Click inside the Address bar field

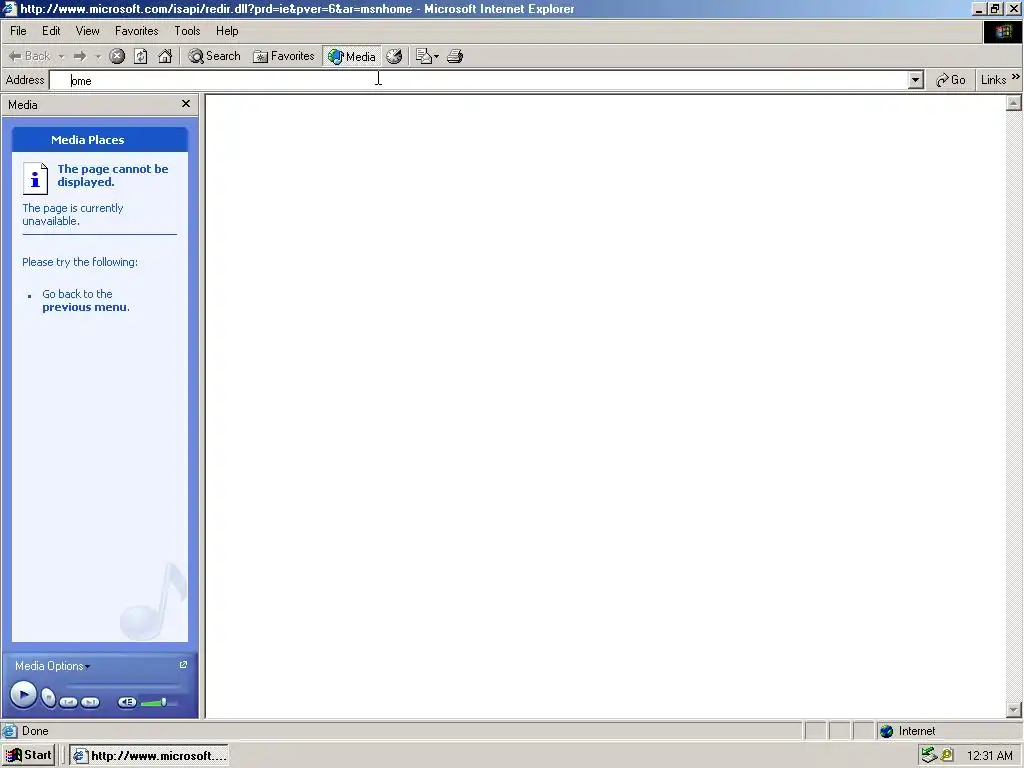(x=480, y=80)
